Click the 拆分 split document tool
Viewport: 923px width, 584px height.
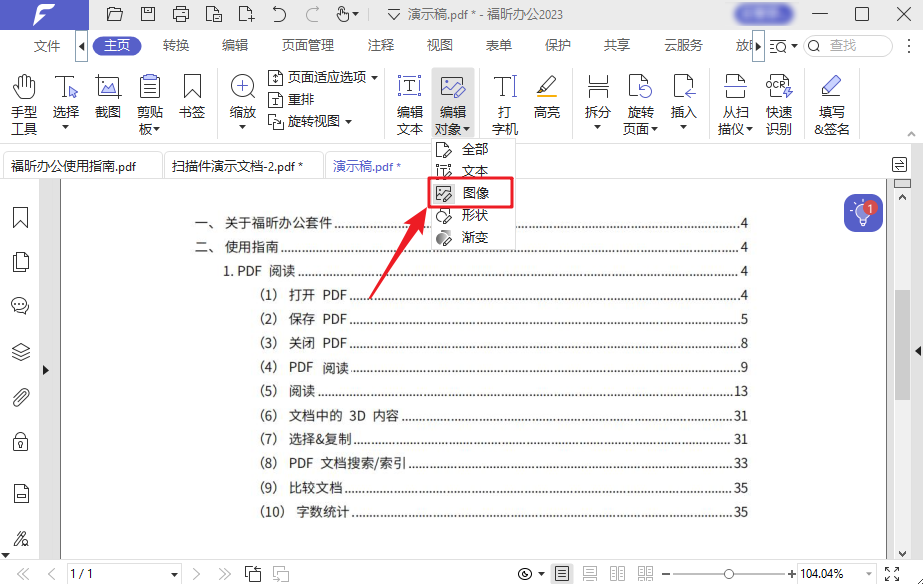tap(597, 100)
